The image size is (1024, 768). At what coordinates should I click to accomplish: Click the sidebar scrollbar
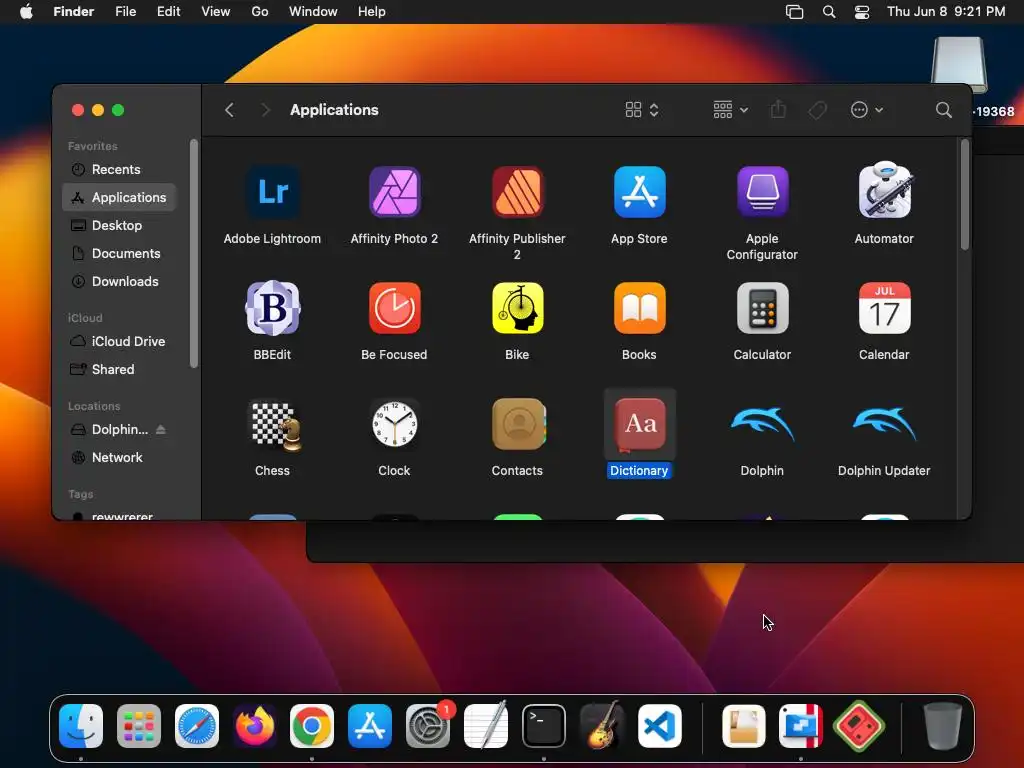coord(193,253)
